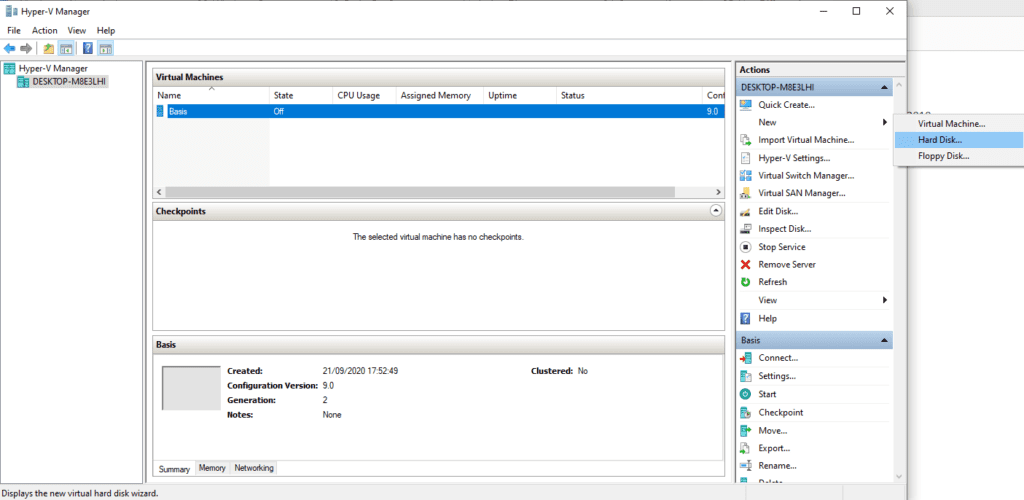Screen dimensions: 1024x500
Task: Click the Export icon under Basis
Action: tap(746, 448)
